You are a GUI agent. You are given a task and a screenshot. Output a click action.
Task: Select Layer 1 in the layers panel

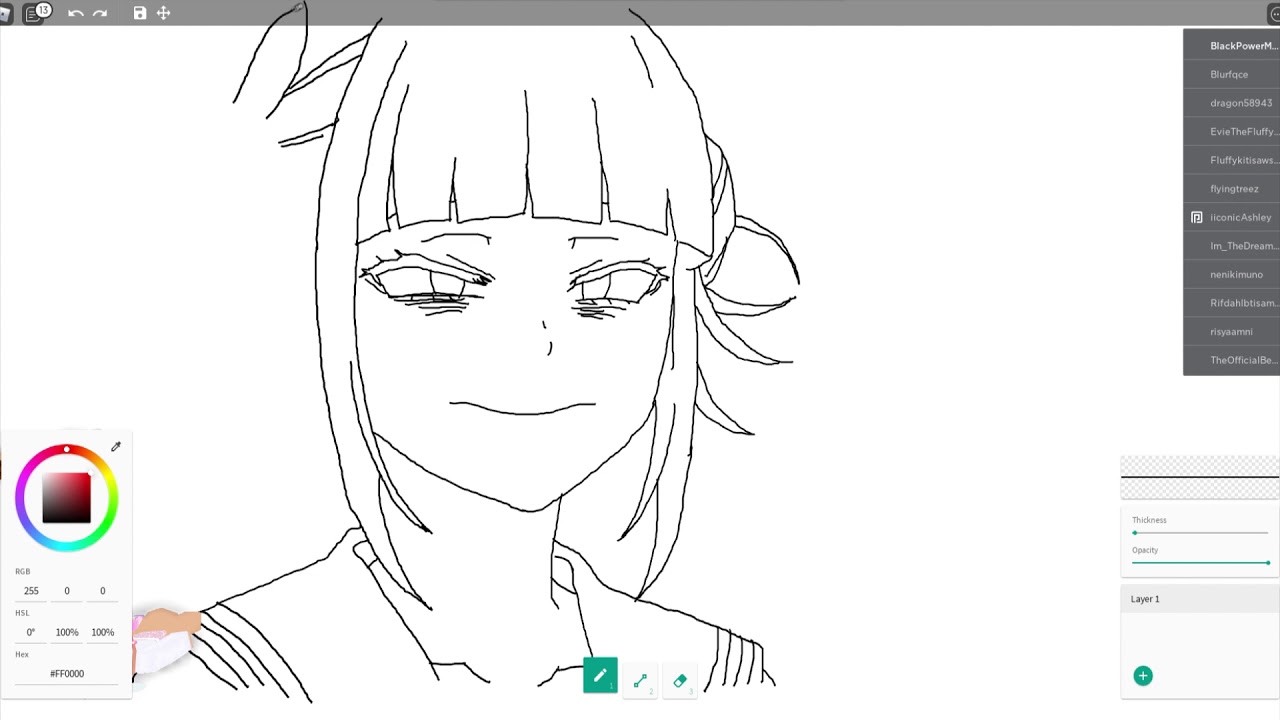coord(1200,599)
